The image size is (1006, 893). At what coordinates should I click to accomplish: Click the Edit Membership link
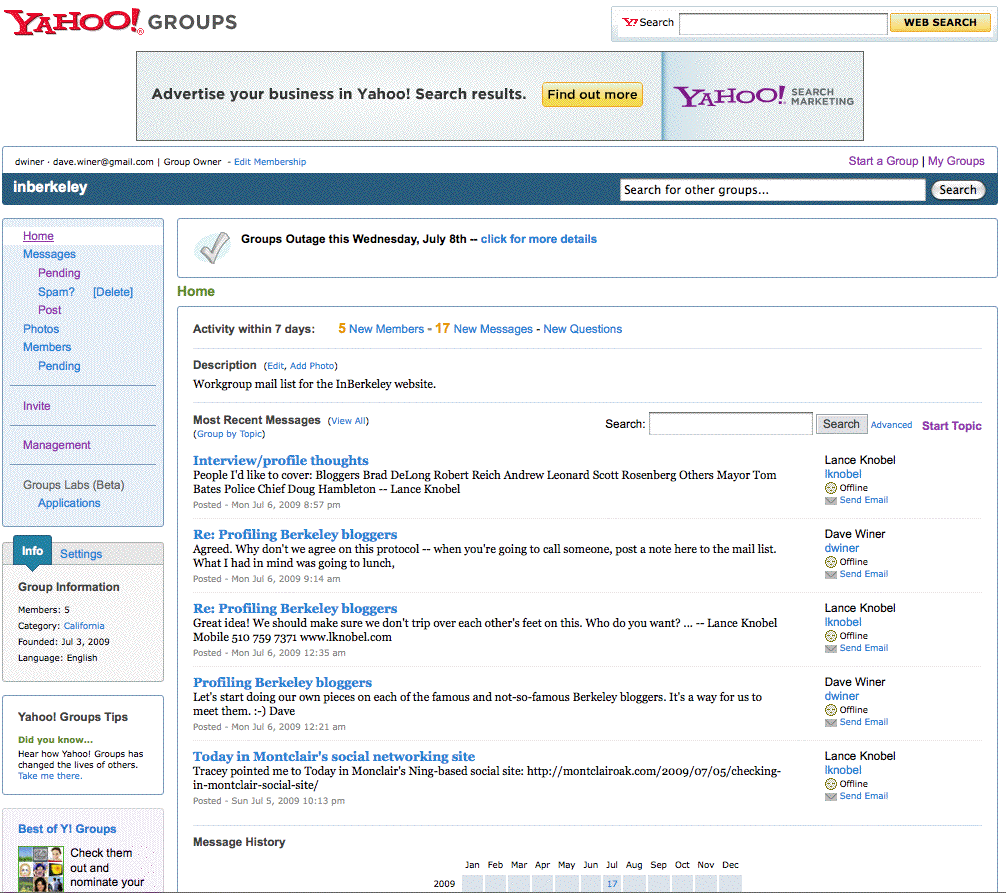pyautogui.click(x=270, y=162)
